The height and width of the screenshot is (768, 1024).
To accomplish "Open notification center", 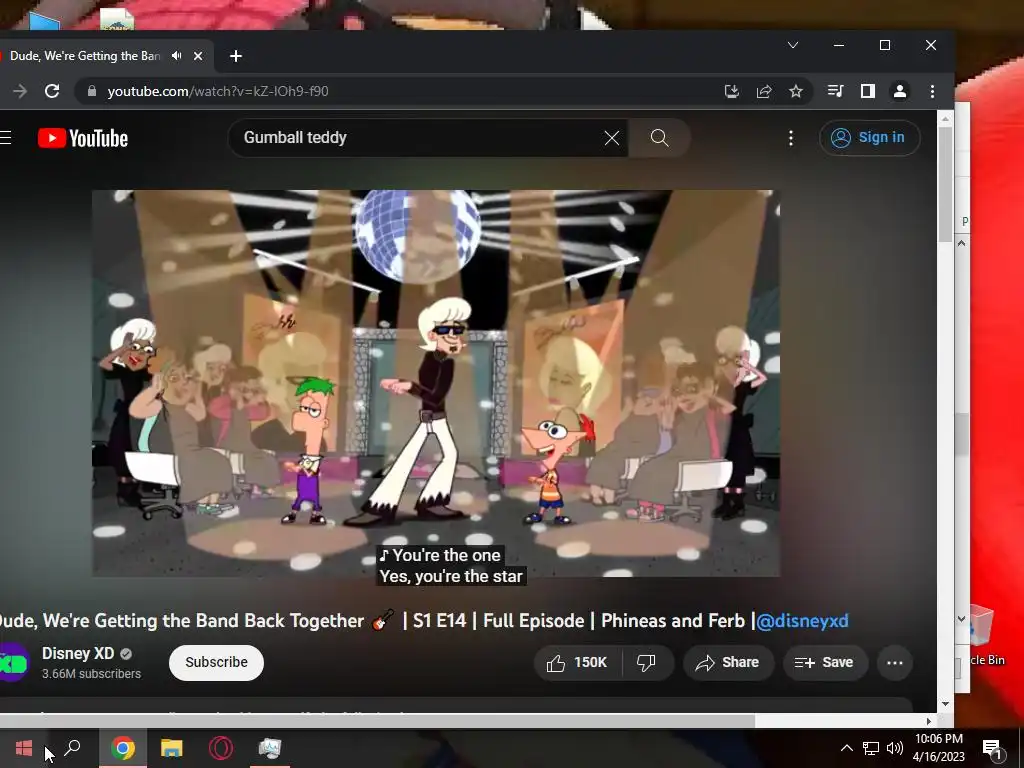I will pos(992,749).
